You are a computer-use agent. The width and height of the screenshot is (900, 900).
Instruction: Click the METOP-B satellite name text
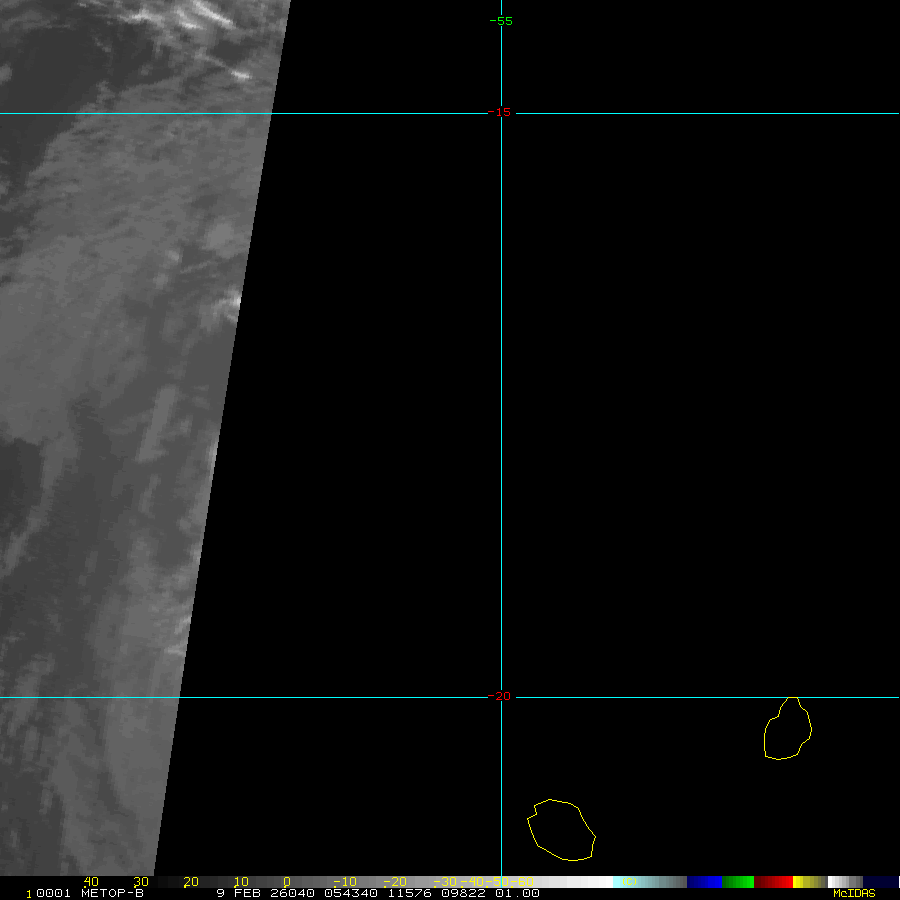tap(112, 893)
